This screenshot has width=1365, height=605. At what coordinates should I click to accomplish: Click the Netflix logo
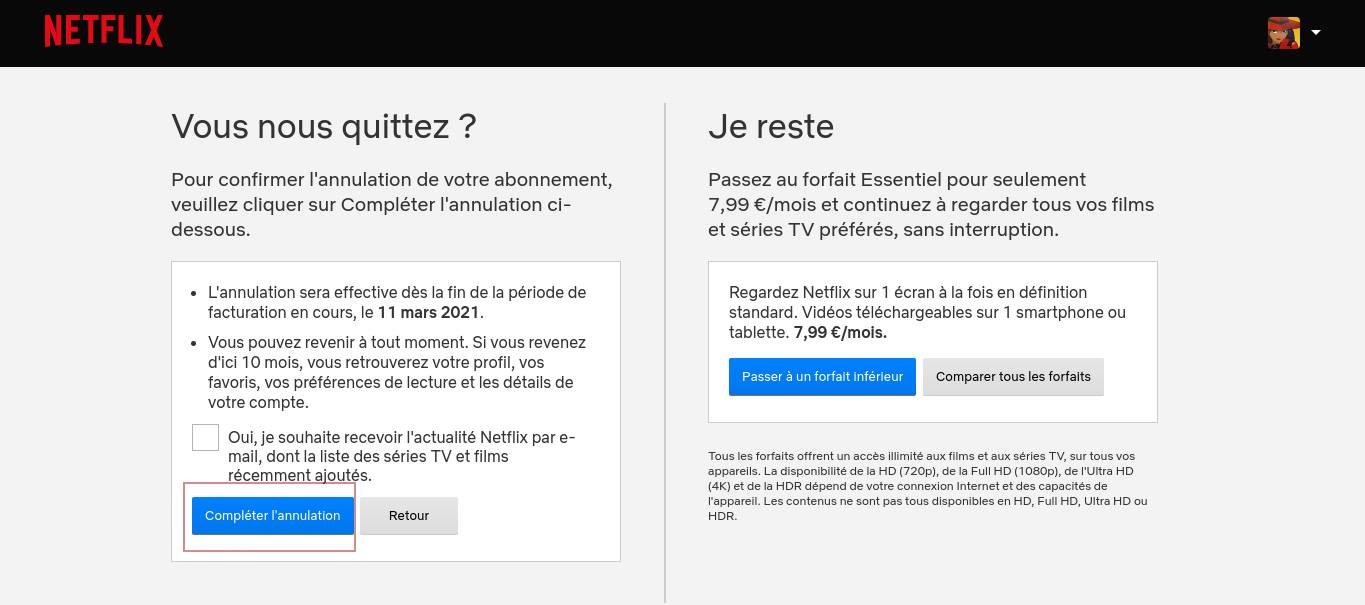(x=103, y=32)
